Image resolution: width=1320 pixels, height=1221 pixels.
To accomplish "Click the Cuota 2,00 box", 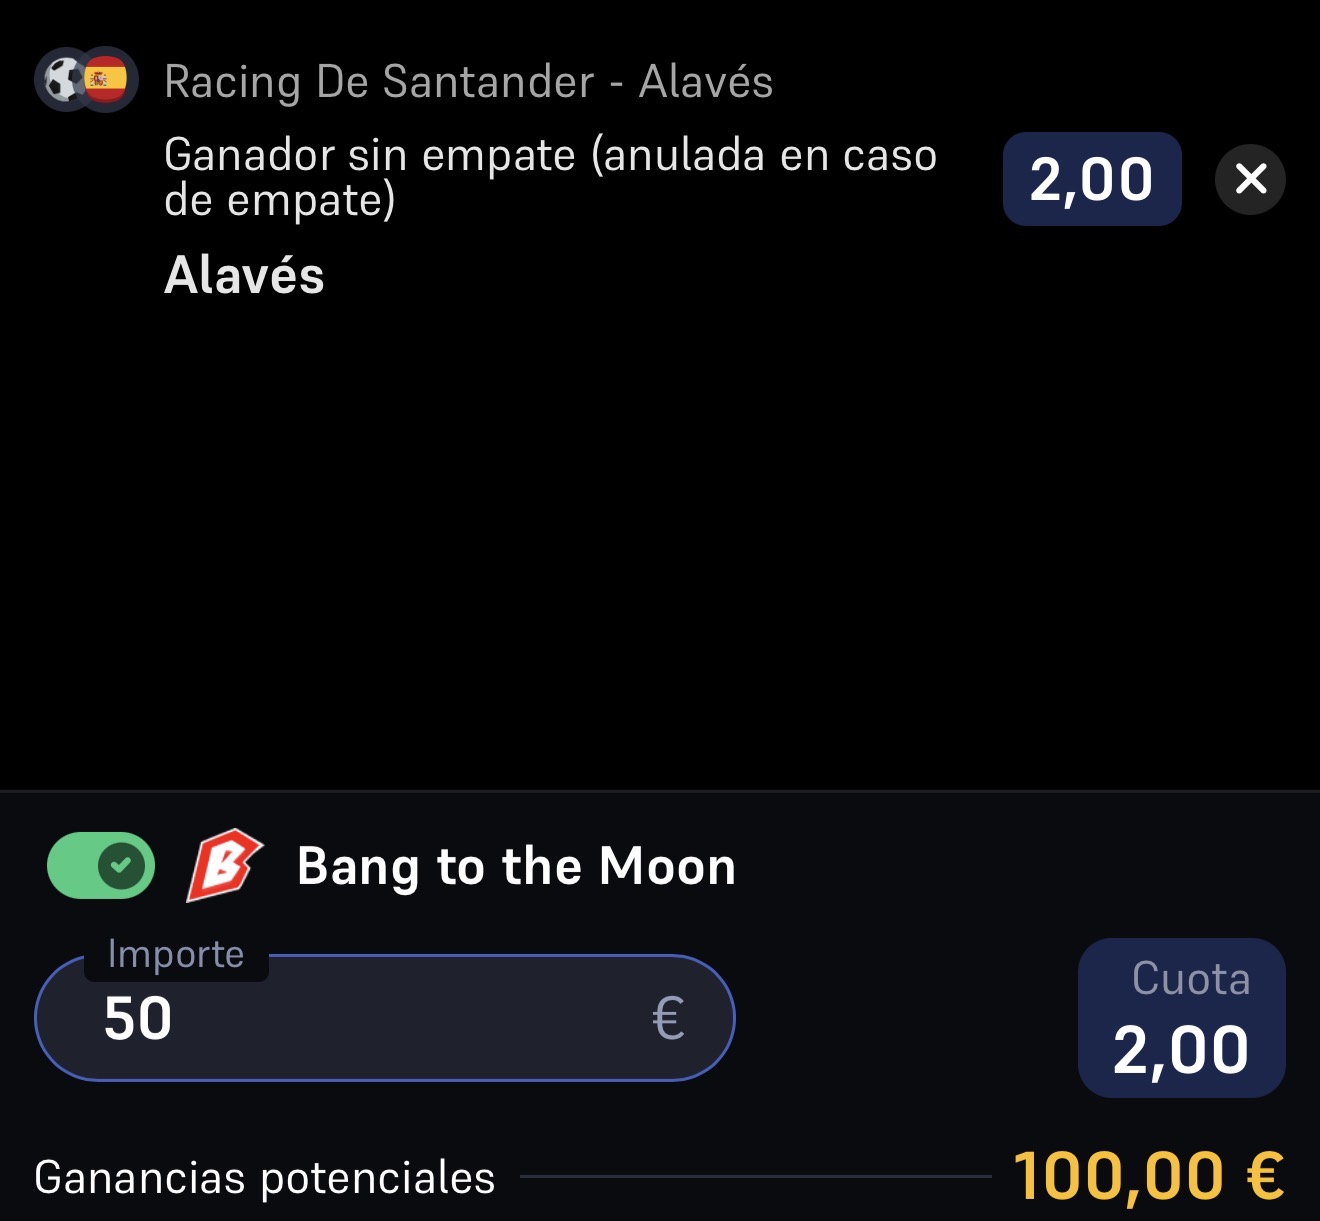I will (1182, 1018).
